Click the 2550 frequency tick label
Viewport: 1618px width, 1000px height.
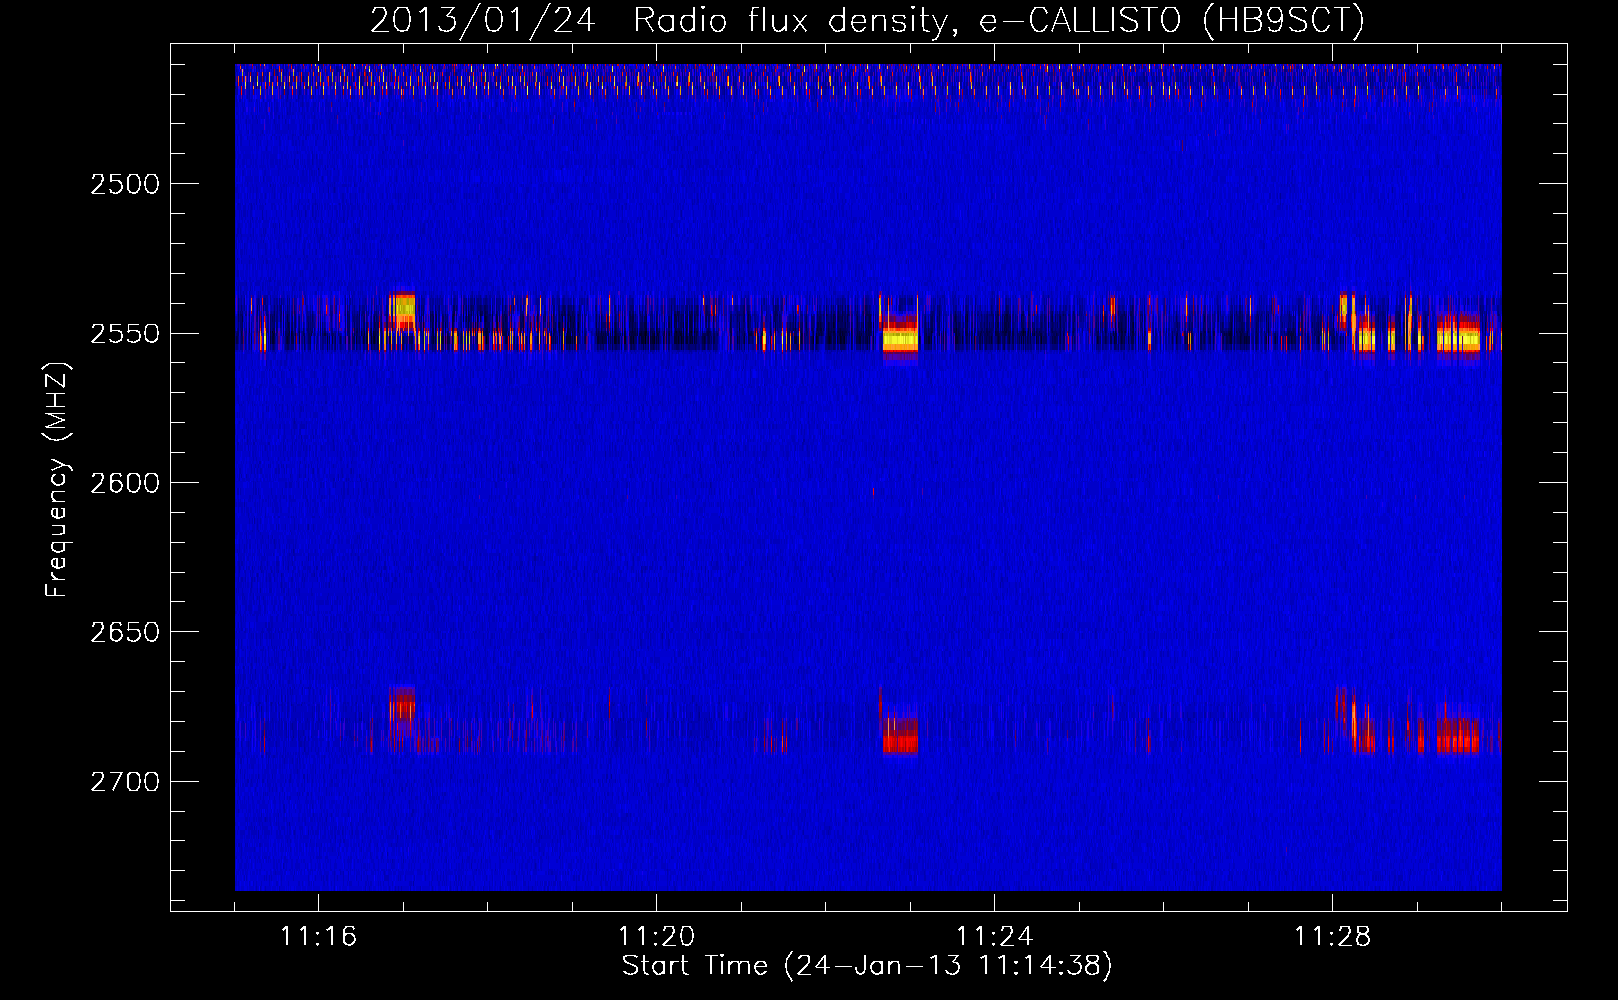click(x=125, y=333)
